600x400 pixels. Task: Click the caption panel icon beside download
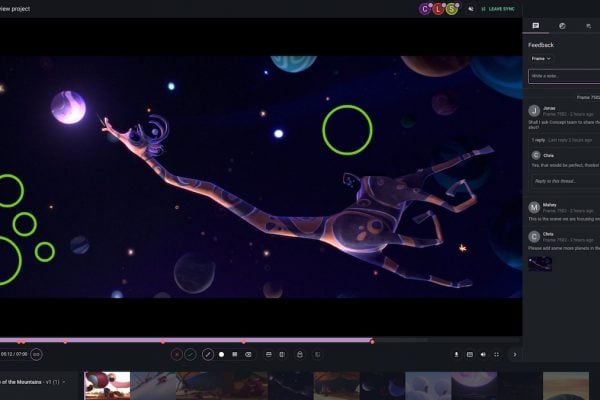click(470, 354)
